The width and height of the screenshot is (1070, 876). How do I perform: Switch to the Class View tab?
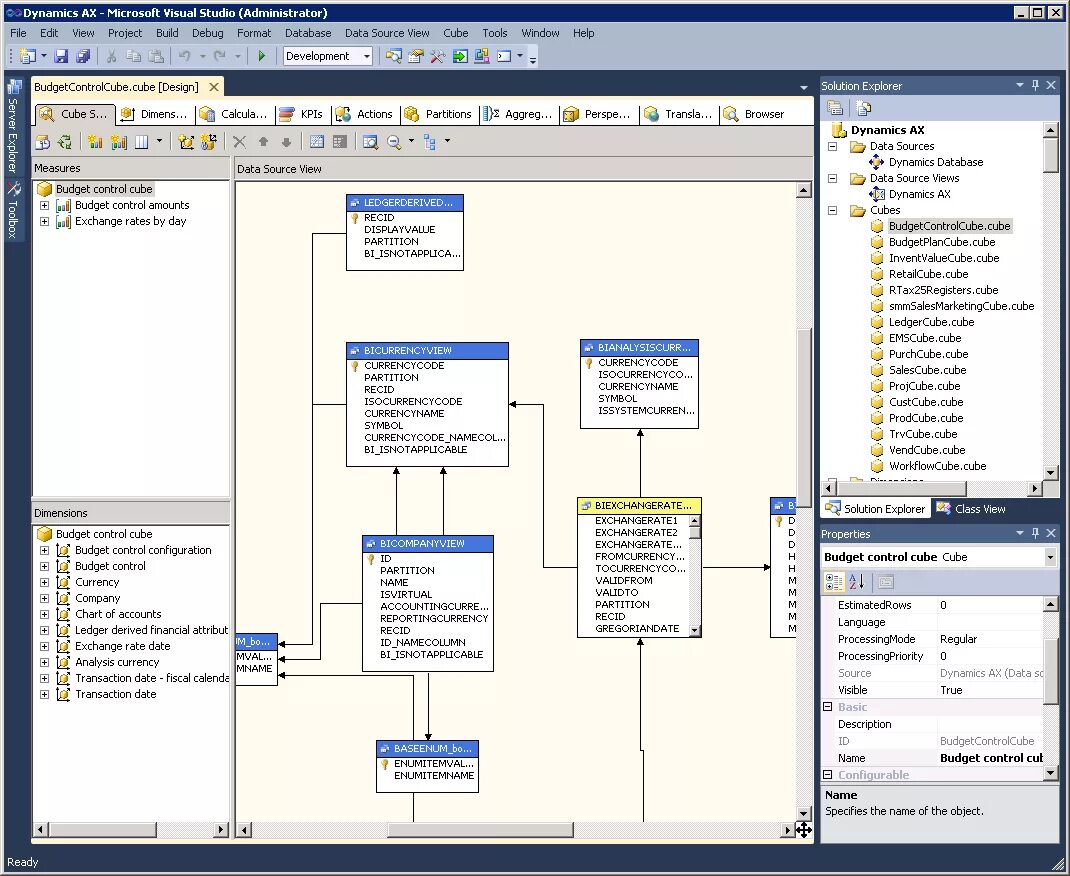970,509
